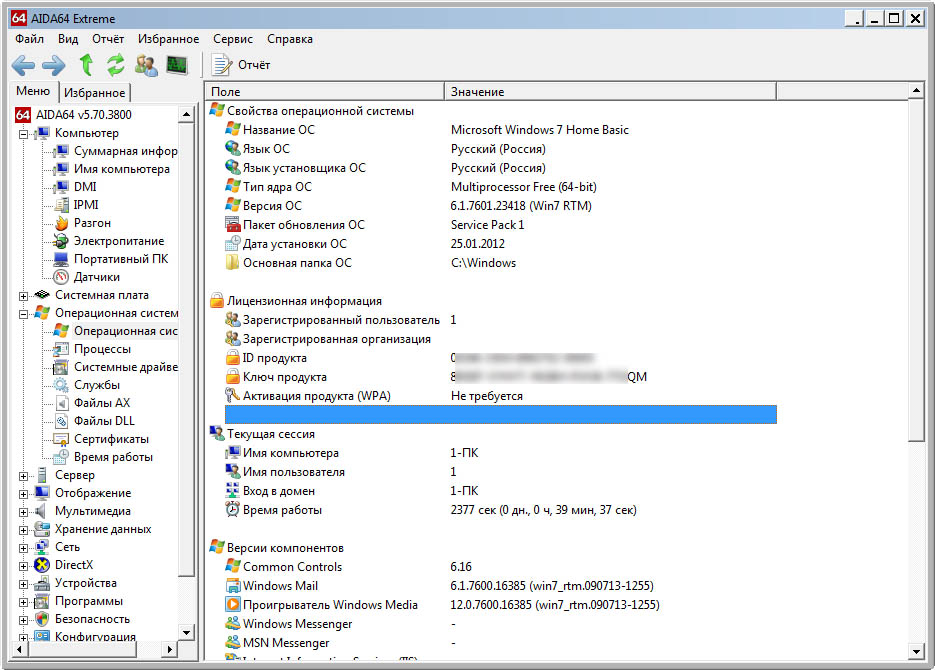Select the Датчики sensor item

[96, 277]
